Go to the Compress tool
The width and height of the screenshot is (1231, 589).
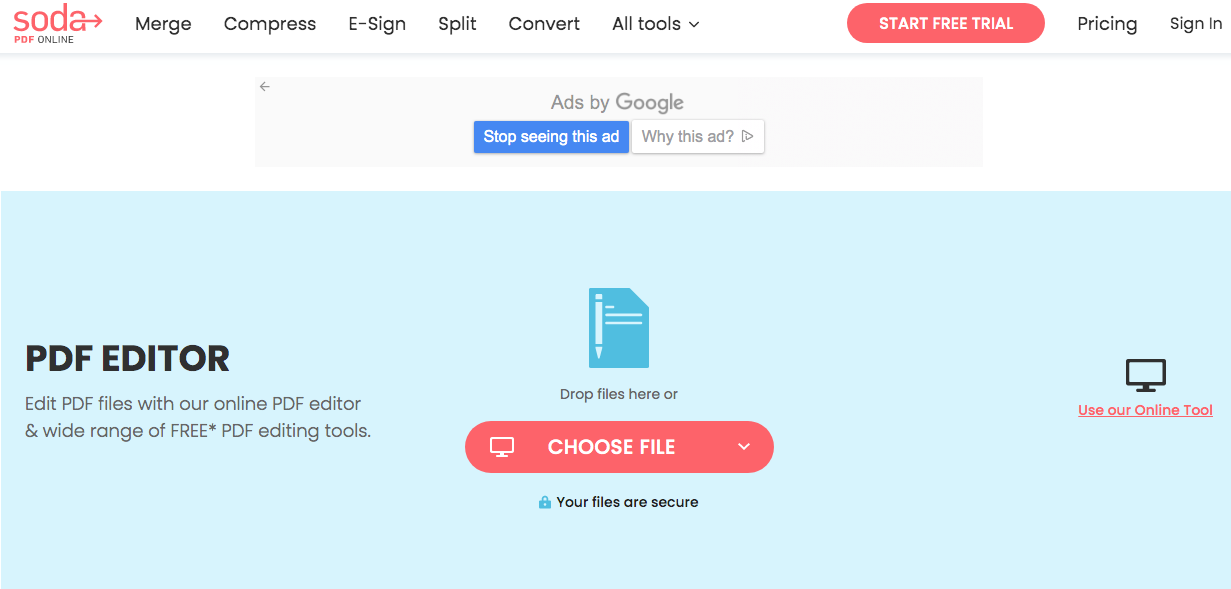click(270, 24)
